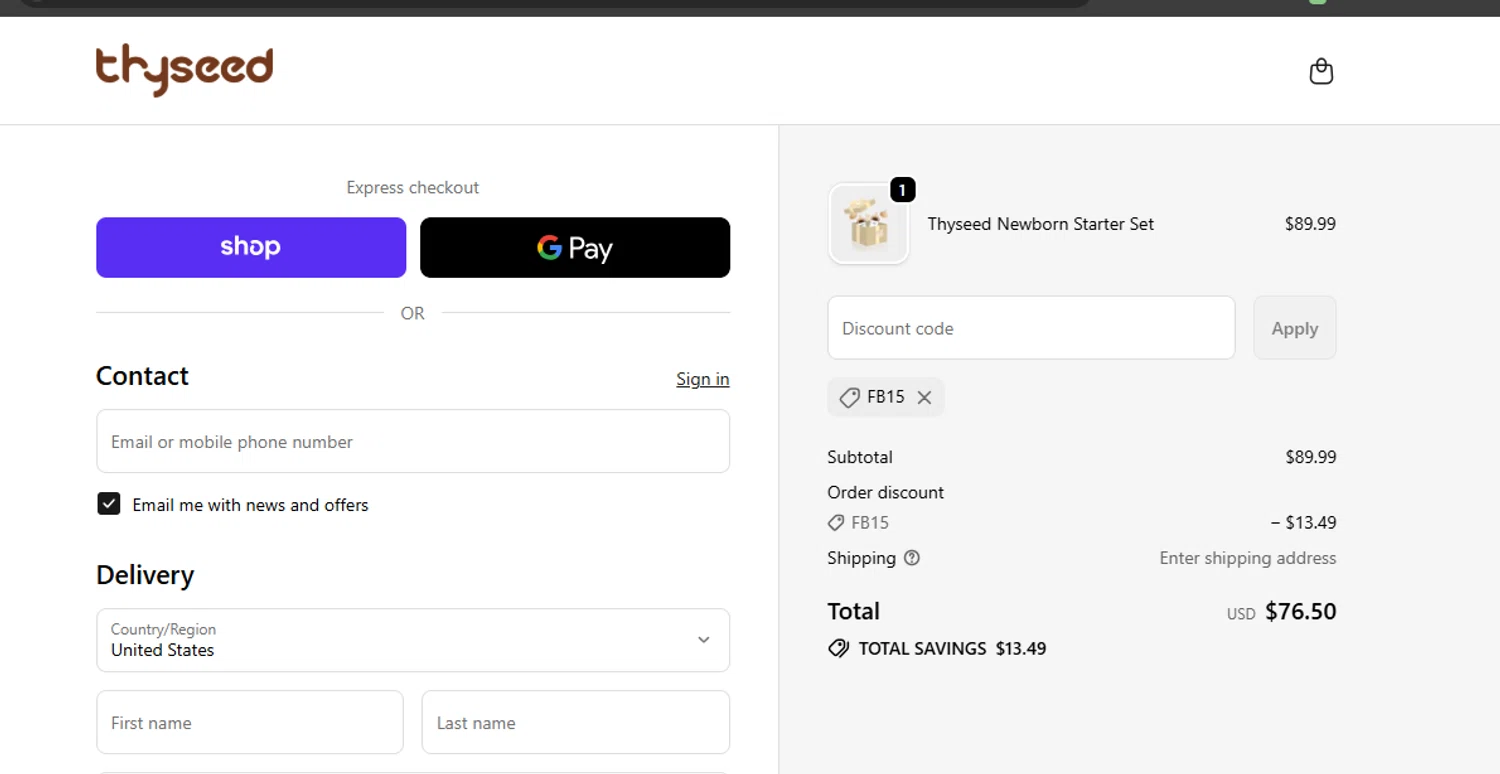Click the Subtotal $89.99 value
This screenshot has width=1500, height=774.
coord(1311,457)
